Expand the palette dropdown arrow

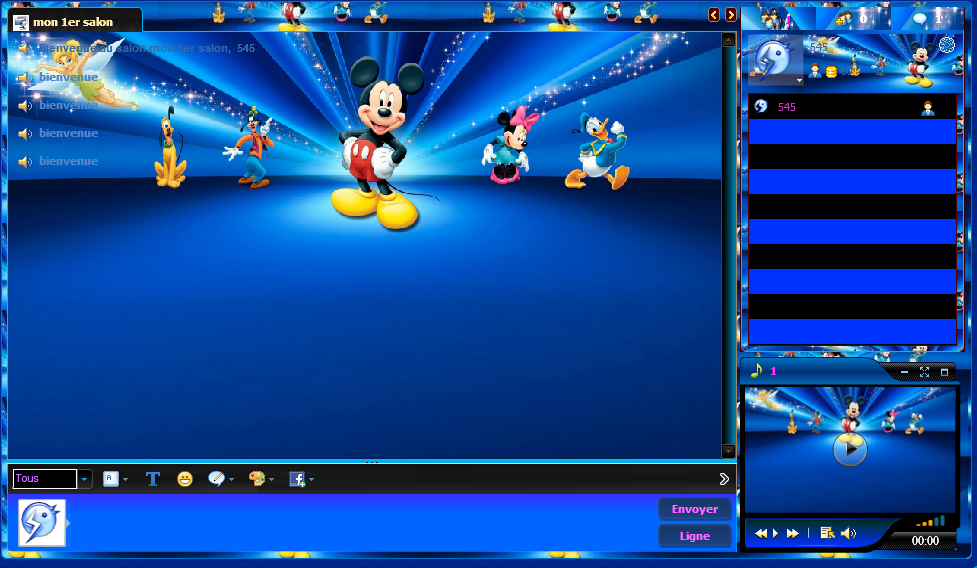272,480
